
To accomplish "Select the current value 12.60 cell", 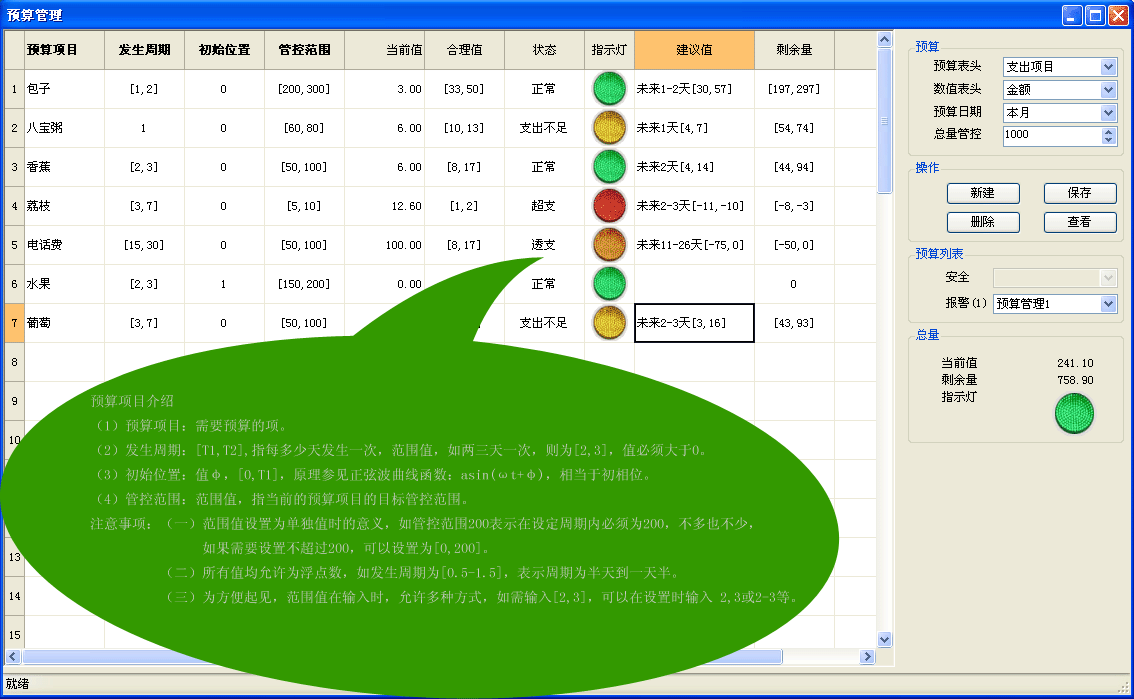I will [x=385, y=206].
